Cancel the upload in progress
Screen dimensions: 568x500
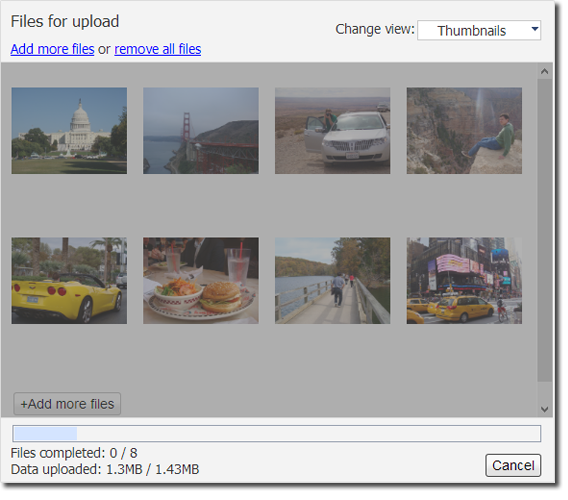pyautogui.click(x=513, y=465)
